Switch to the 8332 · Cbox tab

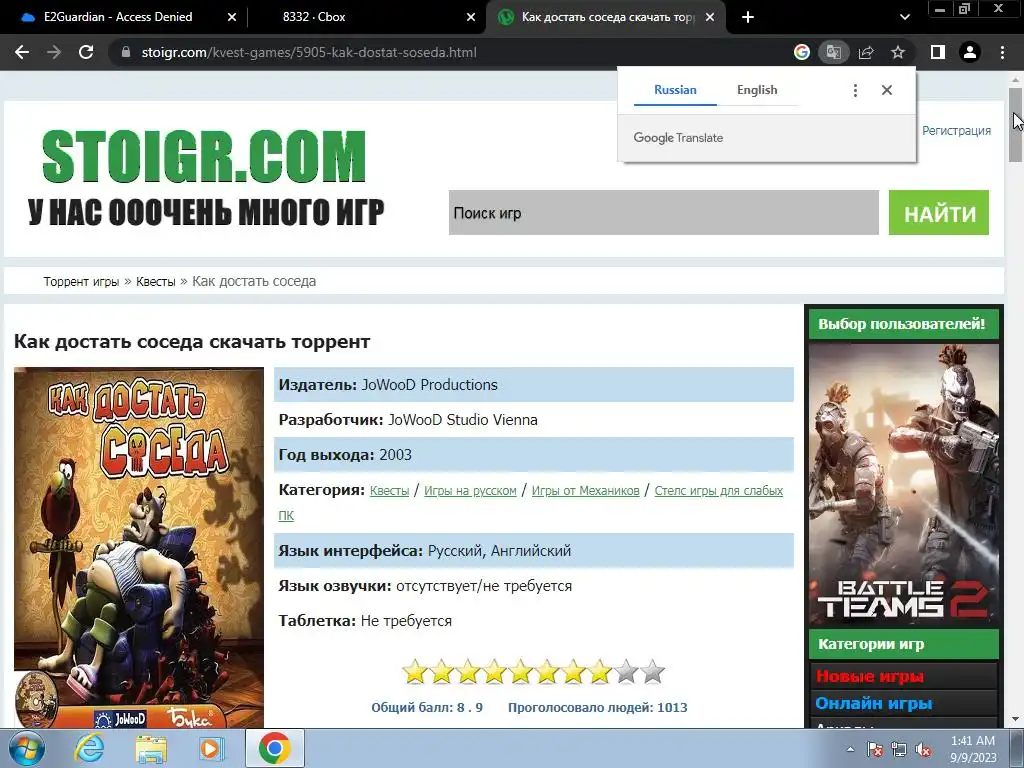(x=366, y=18)
